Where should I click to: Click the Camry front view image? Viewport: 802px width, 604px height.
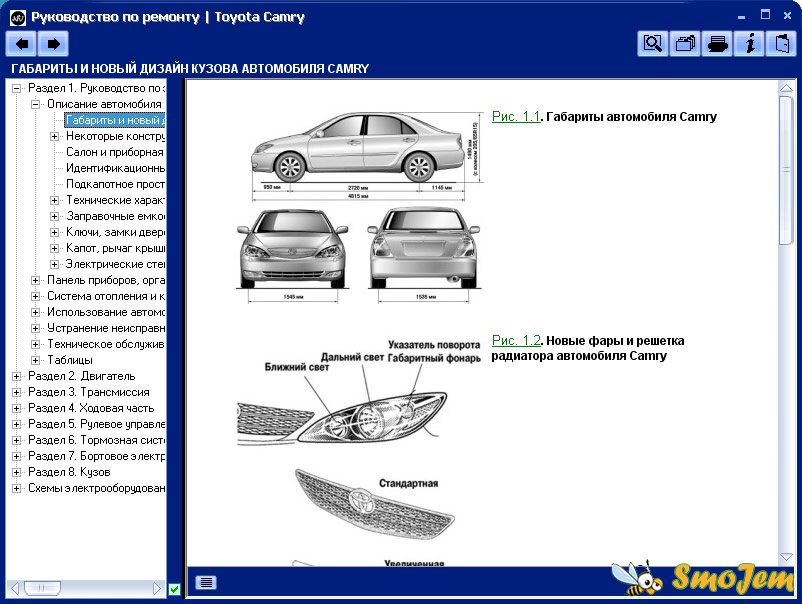pyautogui.click(x=293, y=255)
